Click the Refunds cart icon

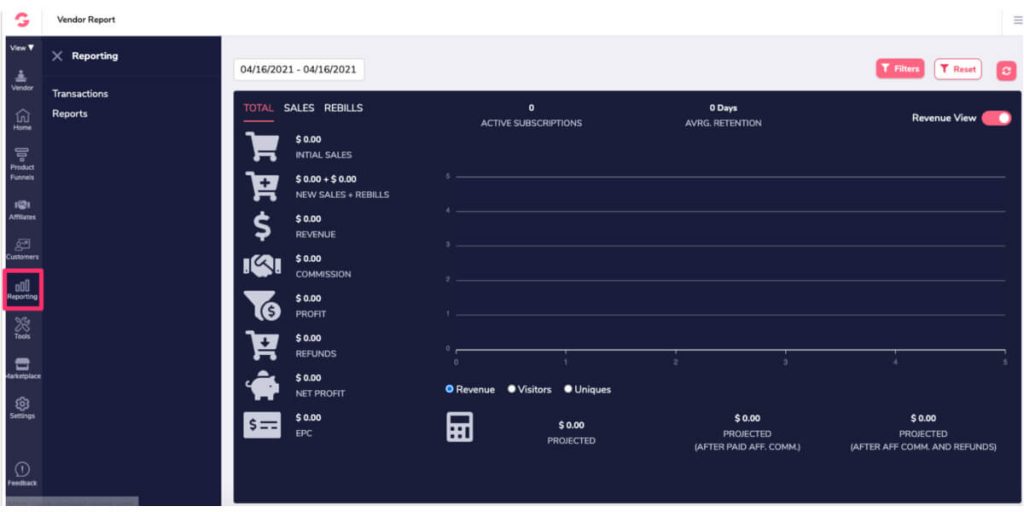pyautogui.click(x=262, y=345)
